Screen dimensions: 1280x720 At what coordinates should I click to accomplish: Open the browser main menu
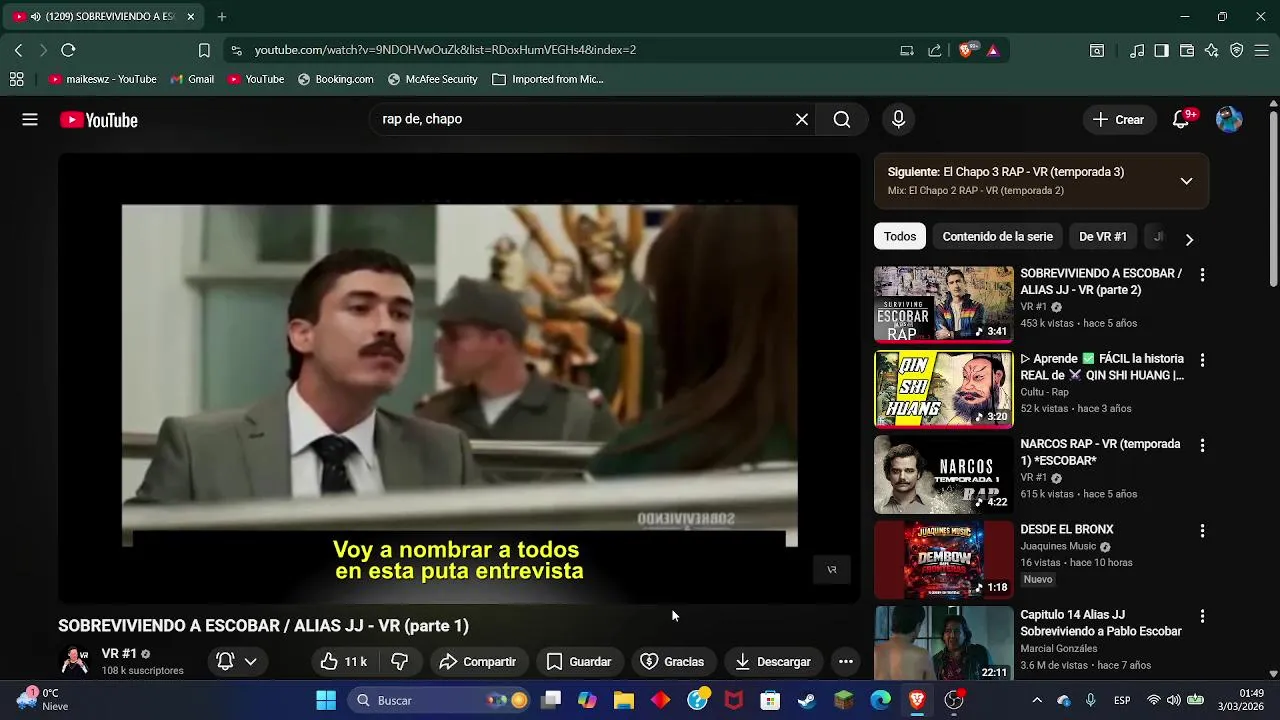(1262, 50)
